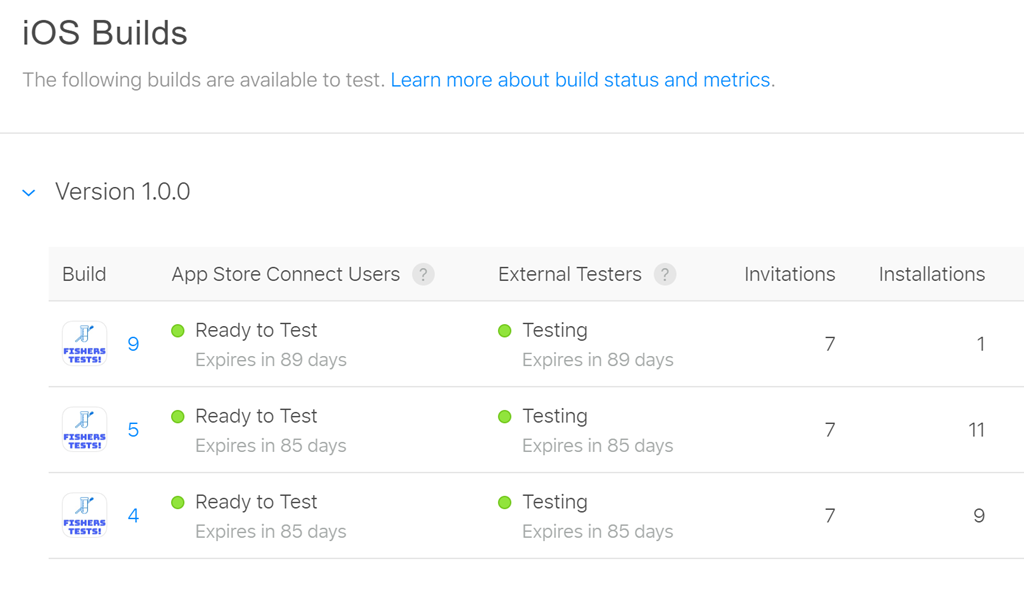This screenshot has width=1024, height=599.
Task: Click green Testing status dot for build 4
Action: click(505, 503)
